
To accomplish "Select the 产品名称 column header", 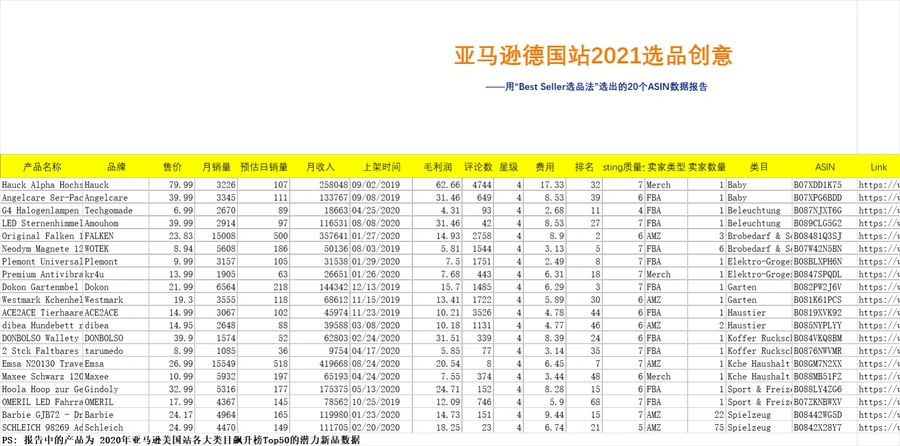I will click(x=42, y=167).
